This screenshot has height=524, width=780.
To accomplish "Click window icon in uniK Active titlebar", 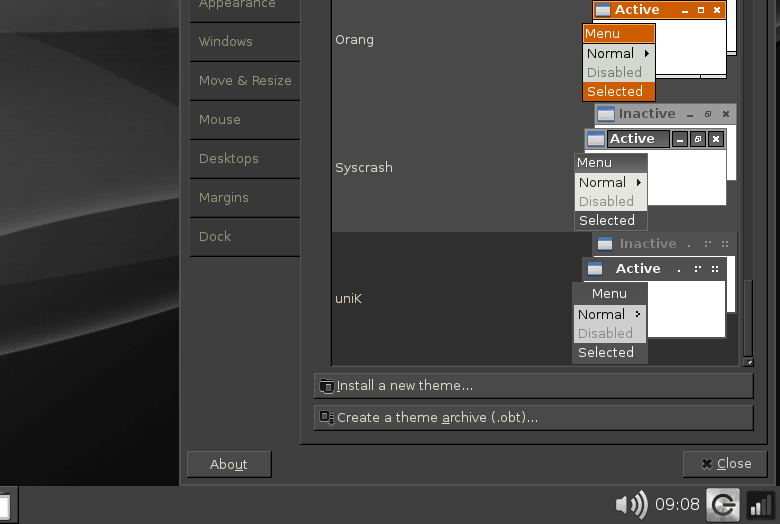I will (595, 269).
